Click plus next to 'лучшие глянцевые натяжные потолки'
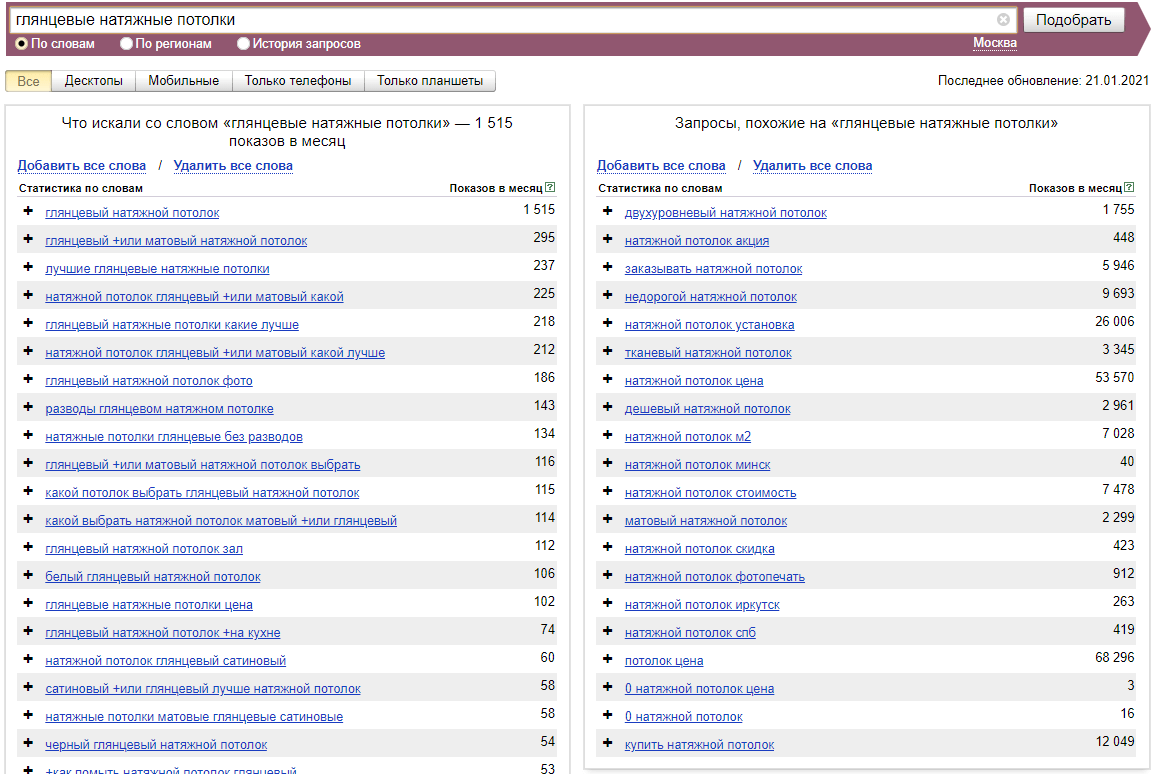The image size is (1155, 774). tap(28, 267)
